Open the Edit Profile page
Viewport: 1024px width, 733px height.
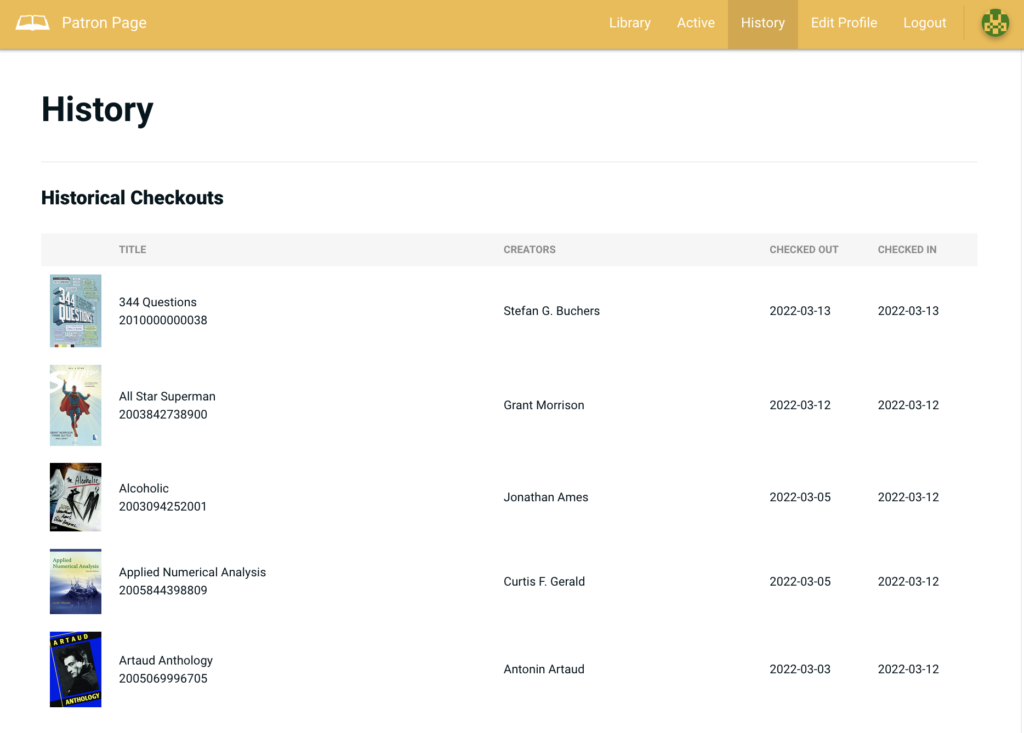(x=843, y=23)
